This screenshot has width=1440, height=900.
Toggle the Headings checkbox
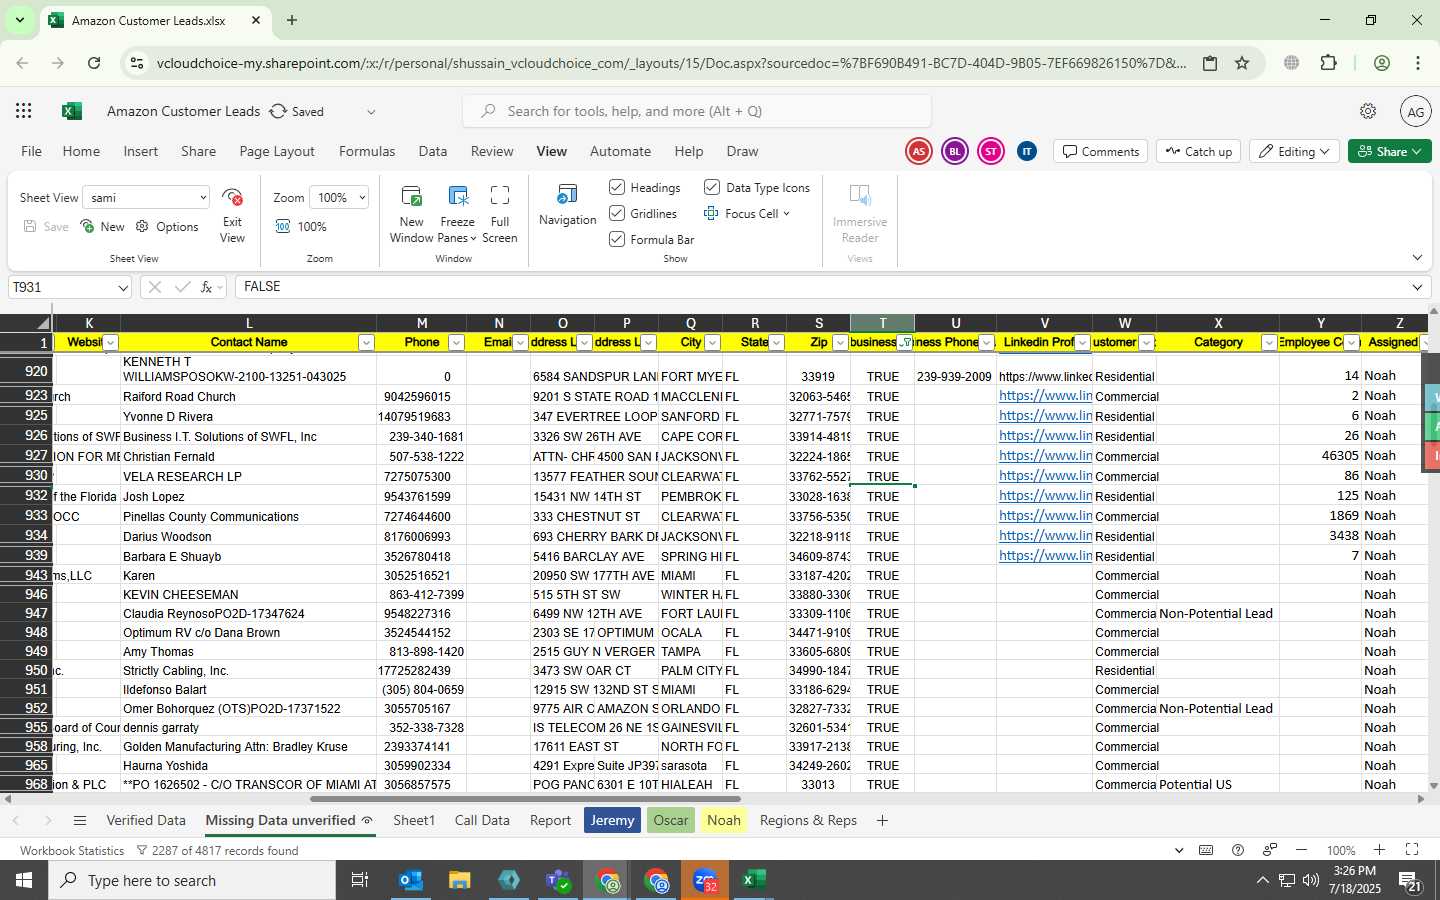point(617,187)
